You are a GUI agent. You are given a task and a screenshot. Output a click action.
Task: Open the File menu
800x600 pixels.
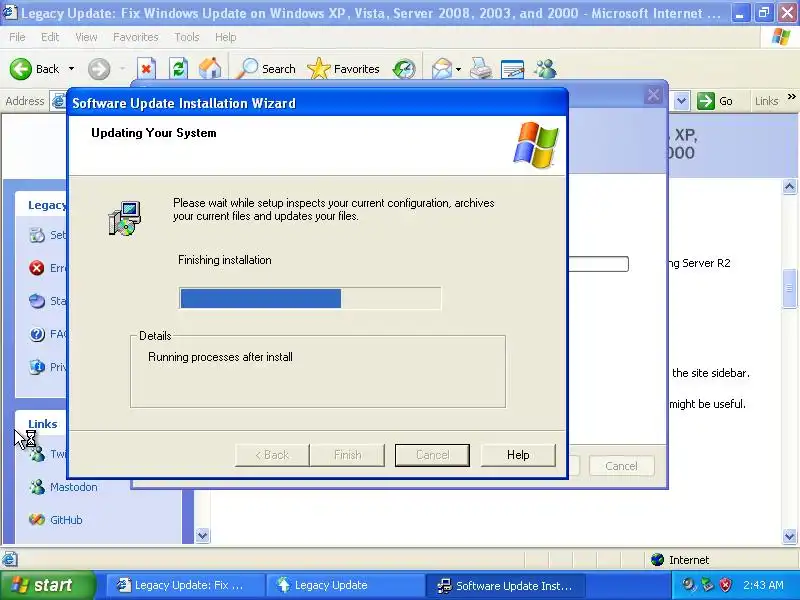point(17,37)
